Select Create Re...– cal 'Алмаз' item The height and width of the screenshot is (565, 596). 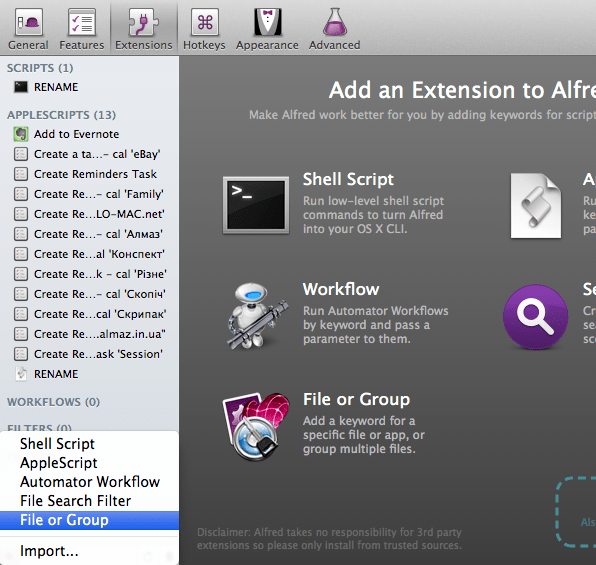[x=98, y=234]
